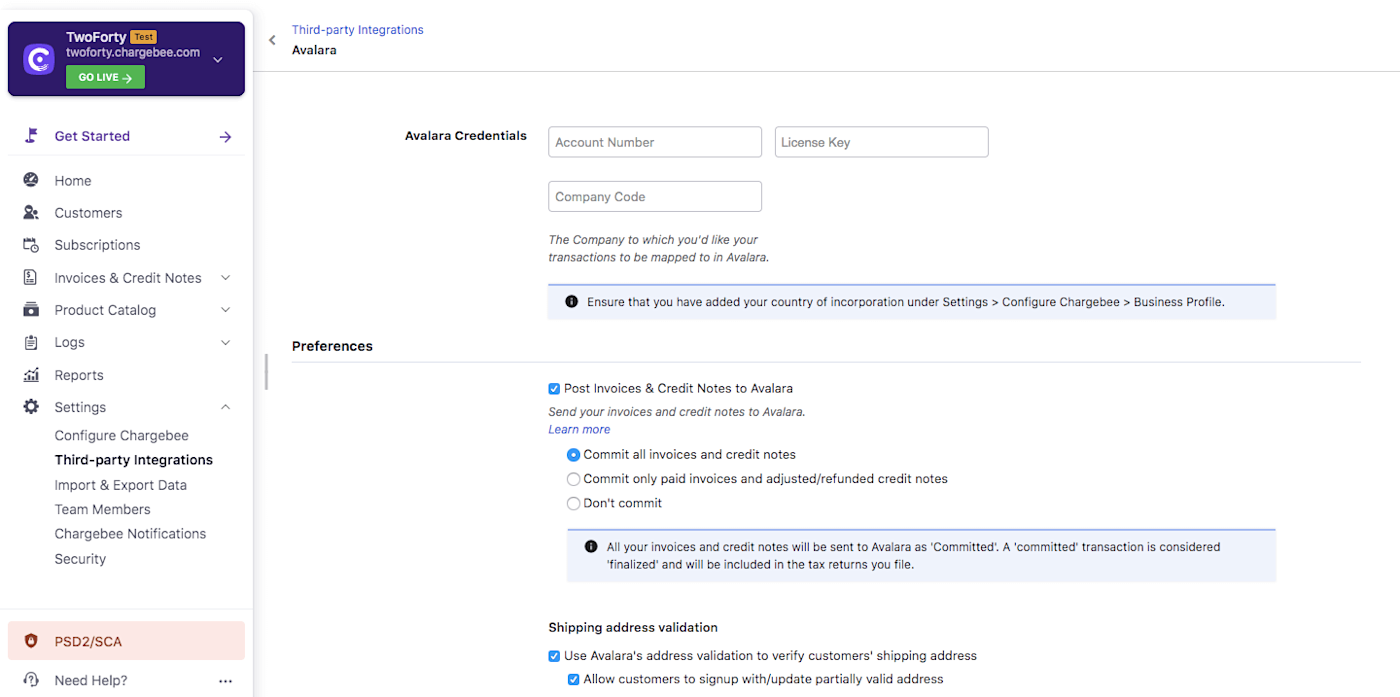This screenshot has width=1400, height=697.
Task: Click the back chevron next to Avalara
Action: (x=272, y=40)
